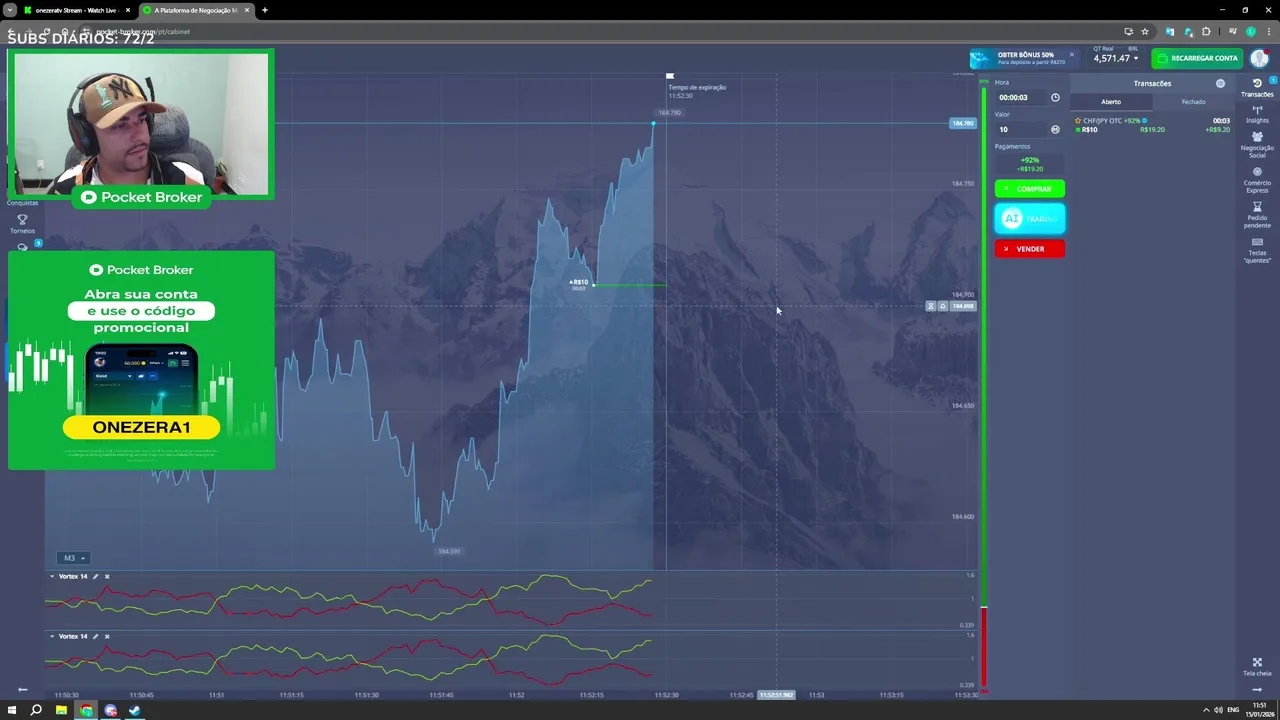Switch to the Fechado tab
This screenshot has height=720, width=1280.
[x=1193, y=102]
